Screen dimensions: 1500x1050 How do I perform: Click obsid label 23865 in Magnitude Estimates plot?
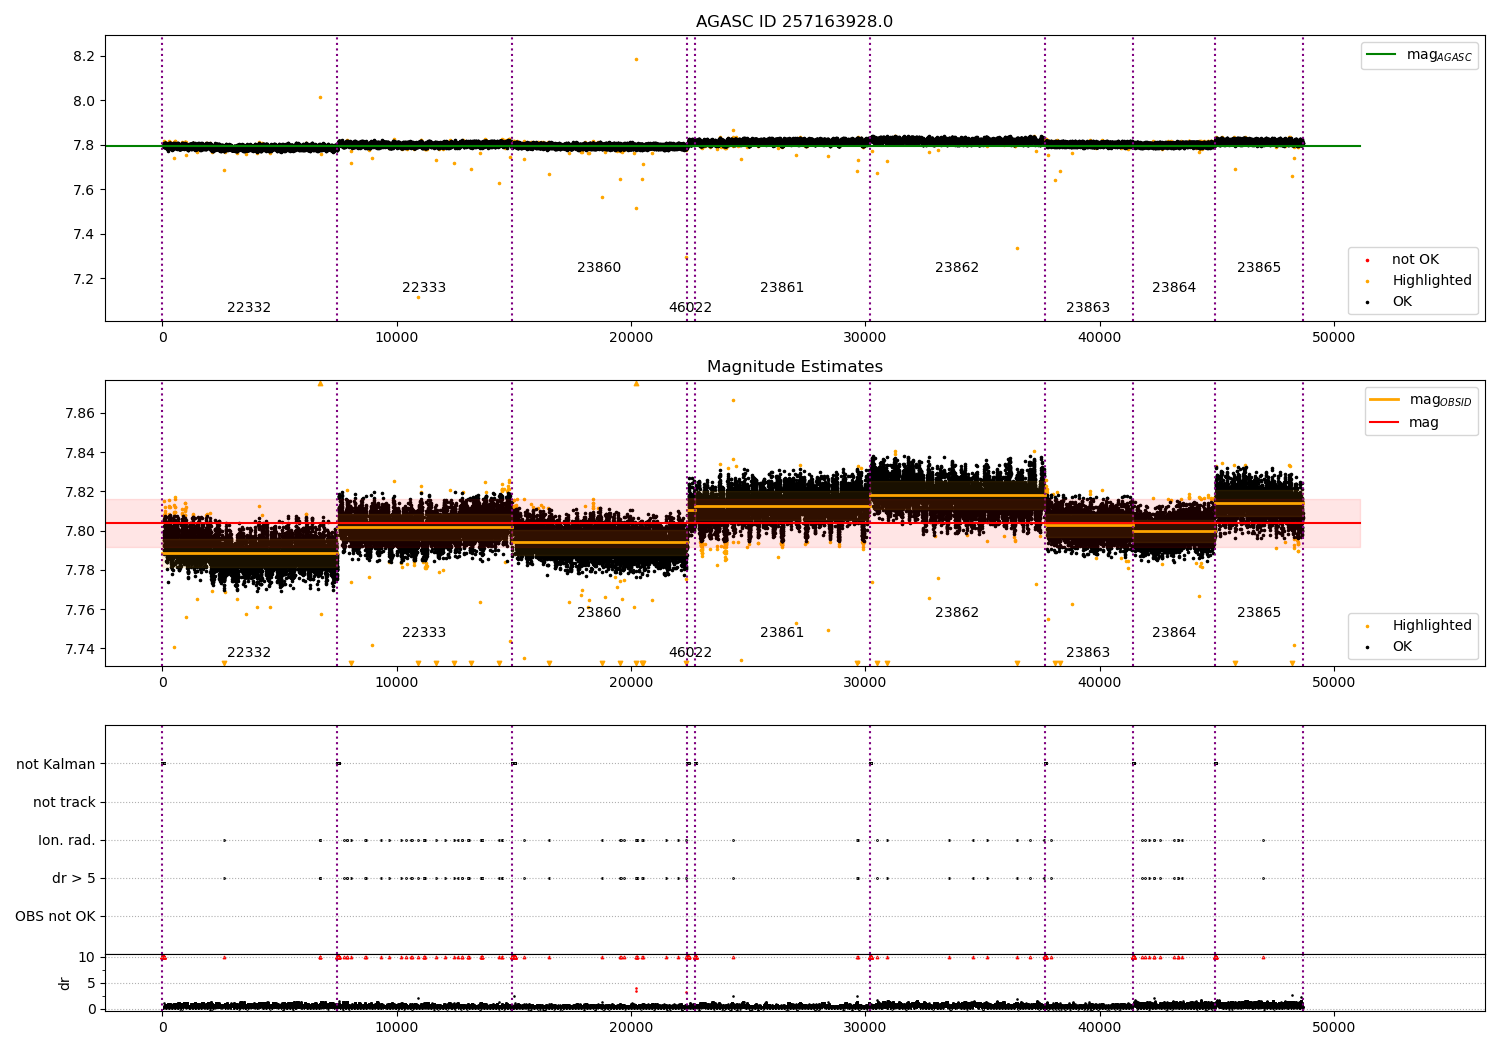[x=1259, y=613]
